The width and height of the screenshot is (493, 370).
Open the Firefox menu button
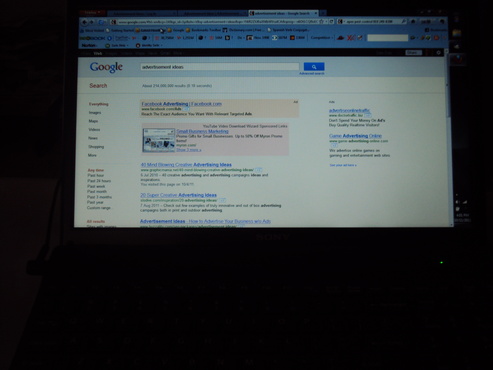click(x=93, y=13)
